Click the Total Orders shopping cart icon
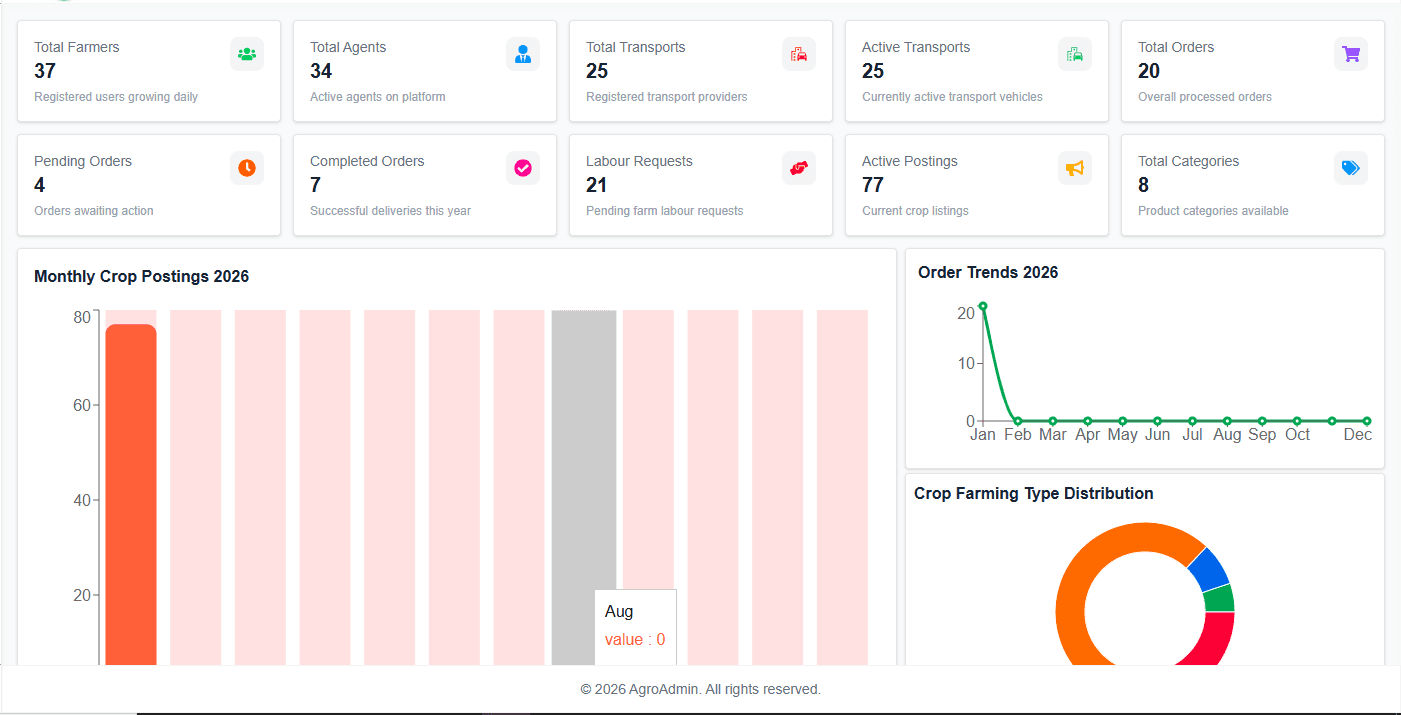 1351,54
